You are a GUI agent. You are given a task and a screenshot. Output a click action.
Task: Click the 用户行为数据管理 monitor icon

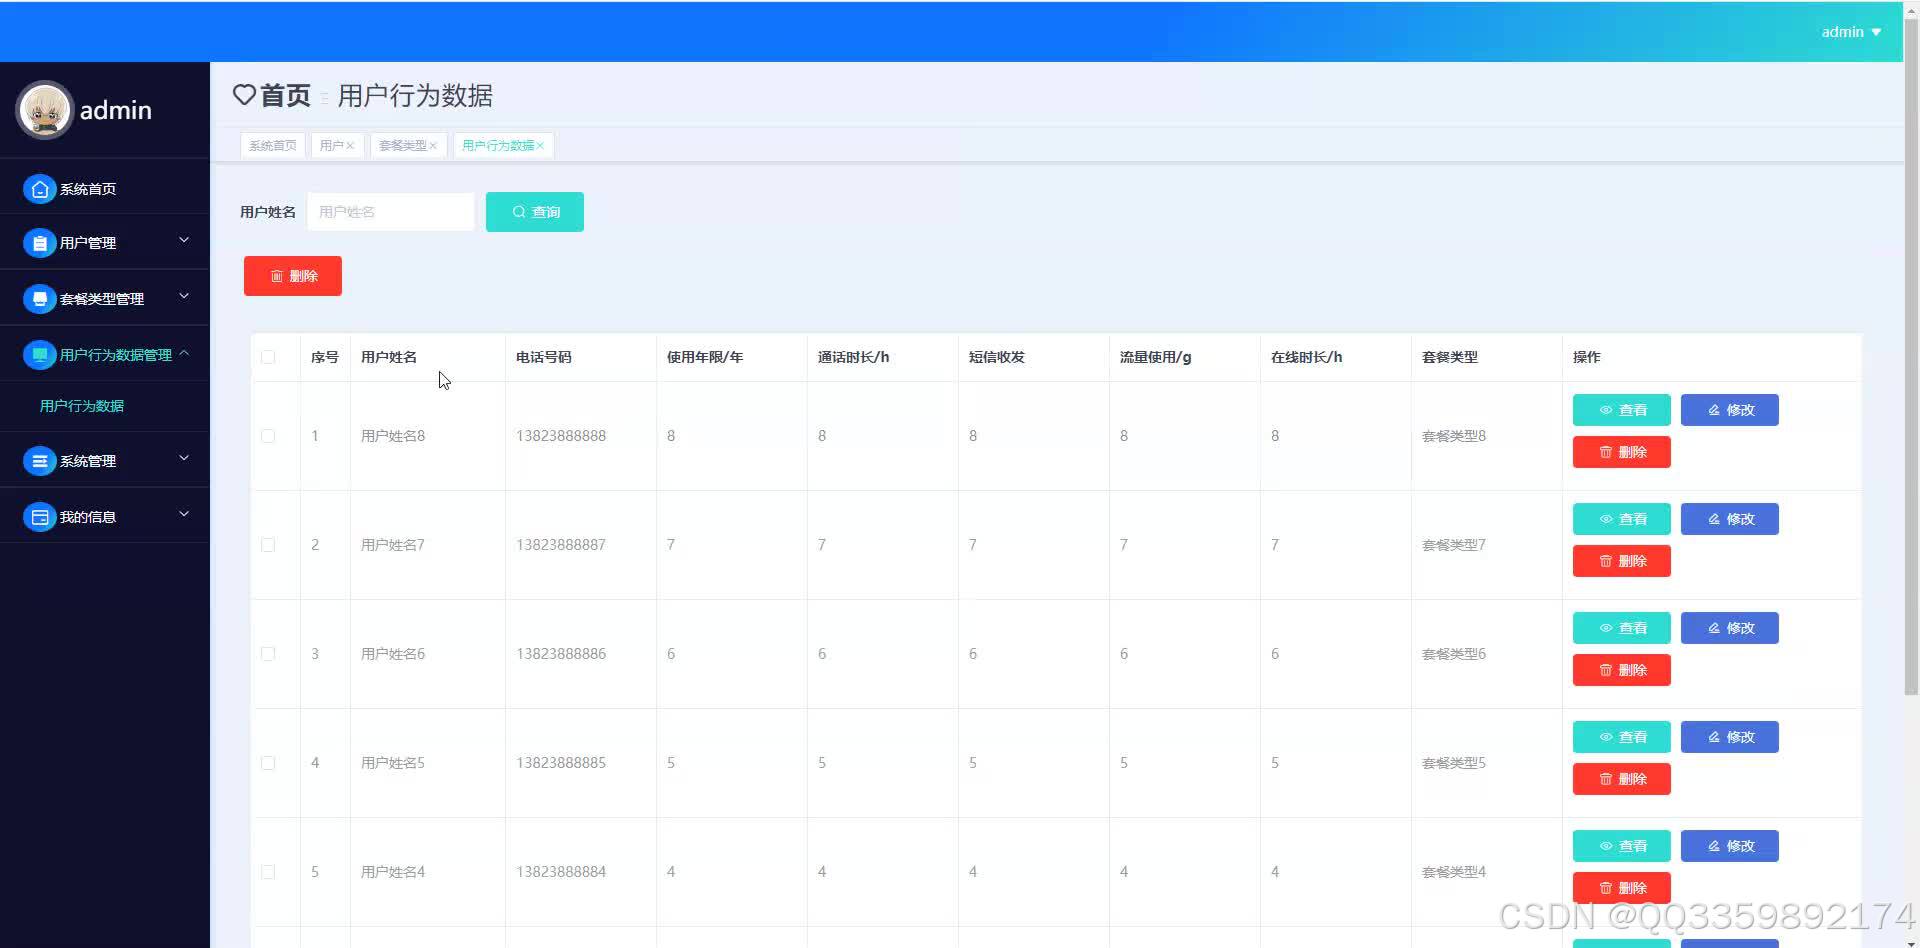click(x=39, y=353)
